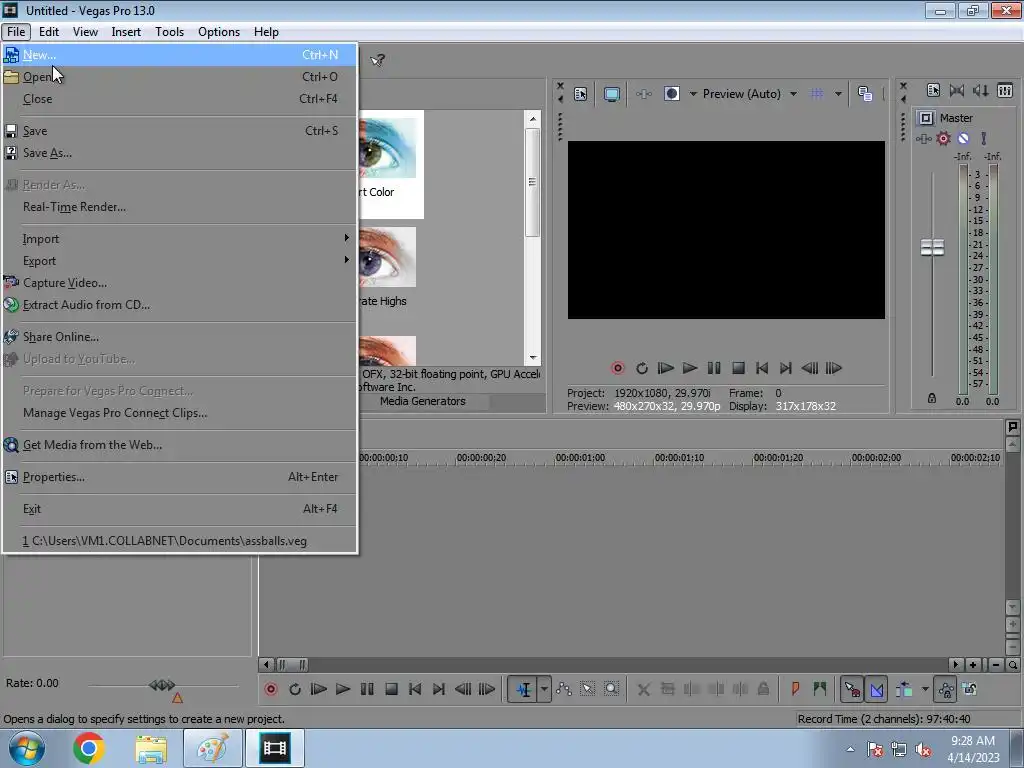This screenshot has height=768, width=1024.
Task: Select the Envelope Edit tool
Action: click(564, 689)
